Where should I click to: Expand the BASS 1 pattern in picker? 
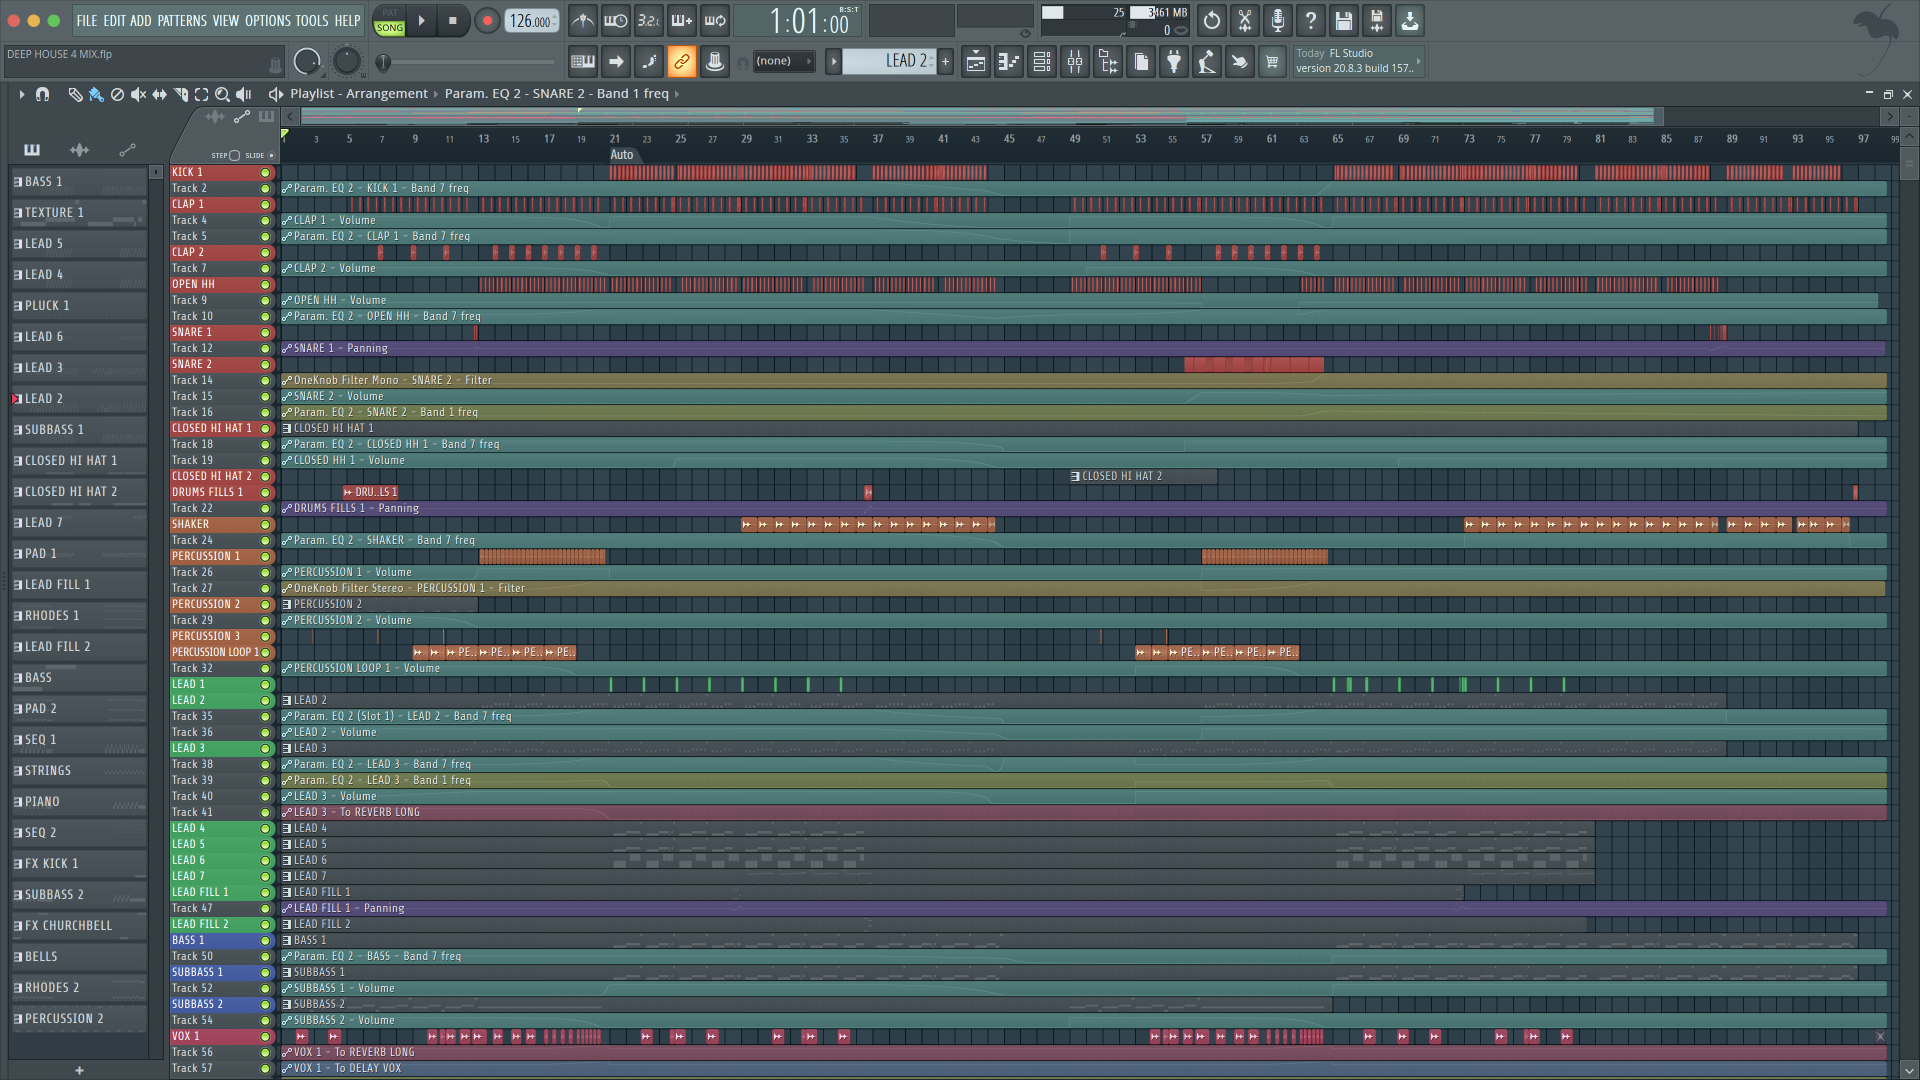click(17, 182)
